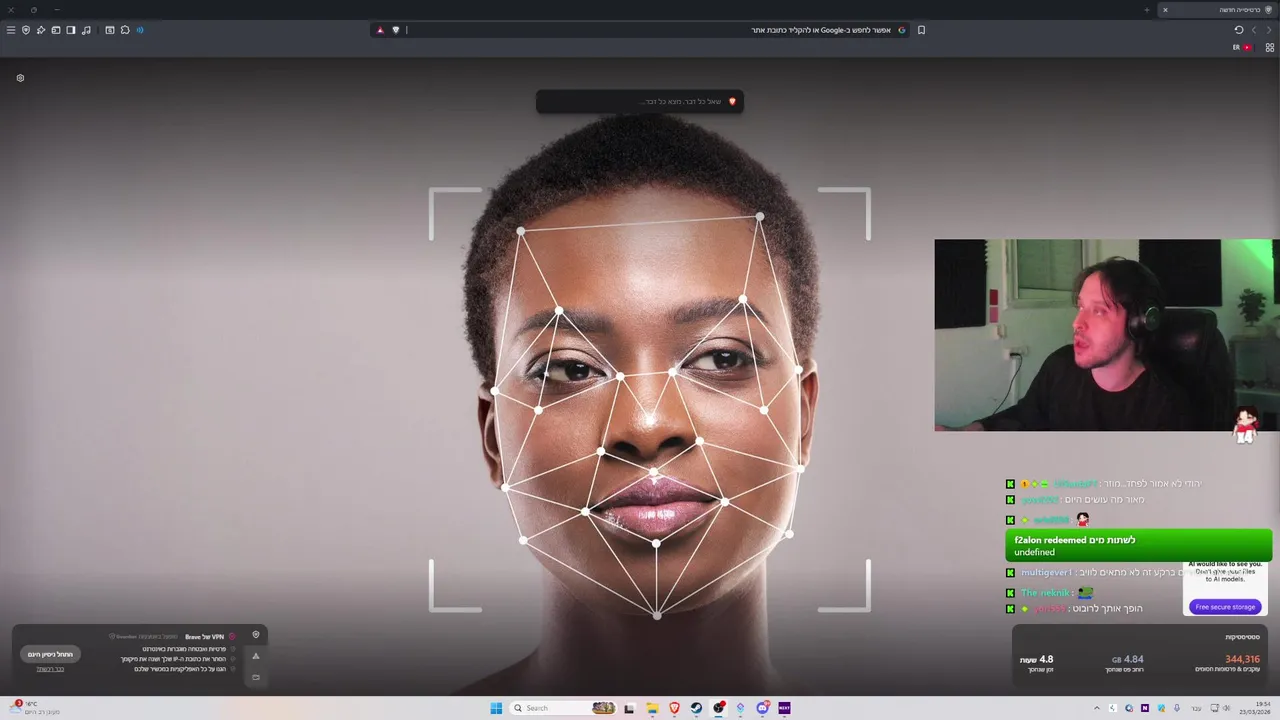This screenshot has height=720, width=1280.
Task: Select VPN location pin icon in widget
Action: pos(256,635)
